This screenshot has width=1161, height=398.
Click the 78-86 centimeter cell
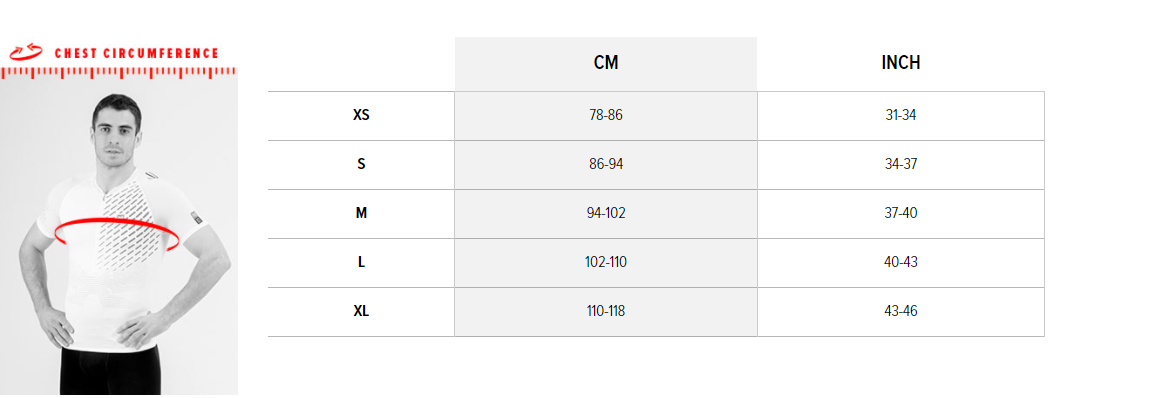(x=606, y=115)
